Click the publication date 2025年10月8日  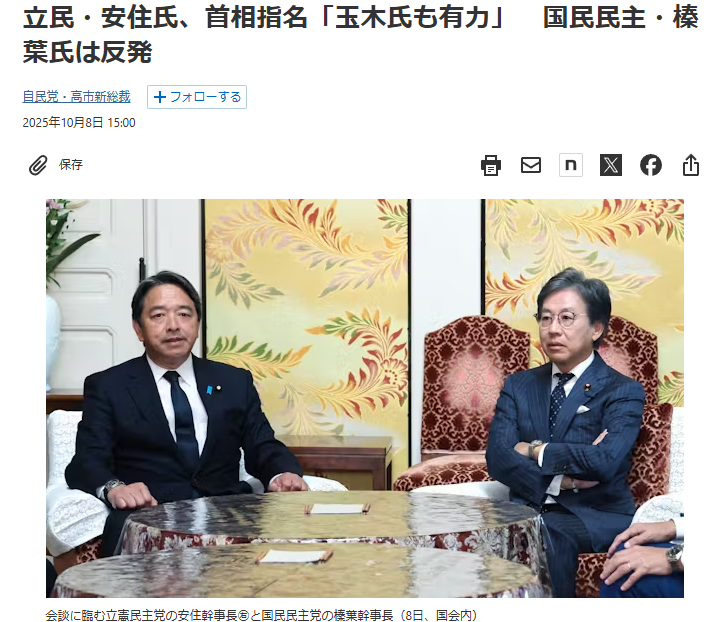click(x=63, y=123)
